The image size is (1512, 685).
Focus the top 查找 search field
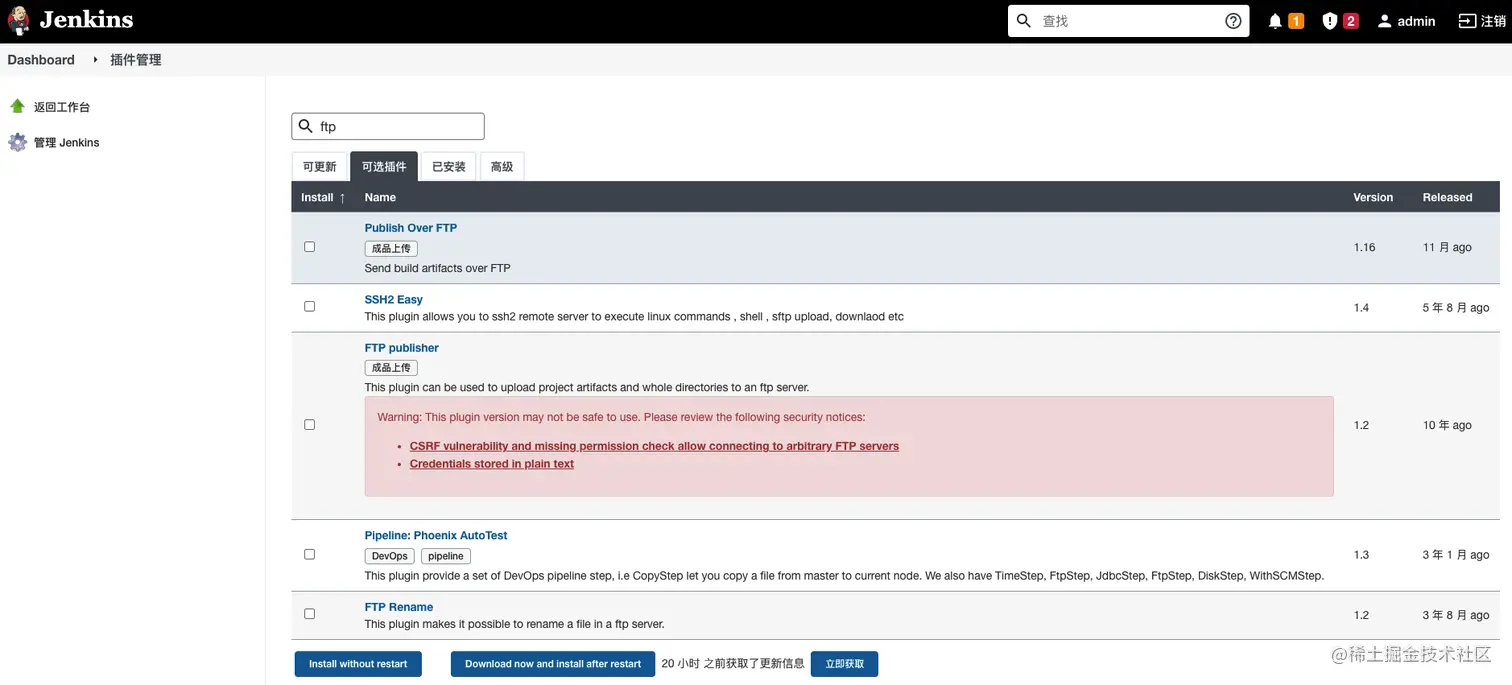click(x=1128, y=21)
